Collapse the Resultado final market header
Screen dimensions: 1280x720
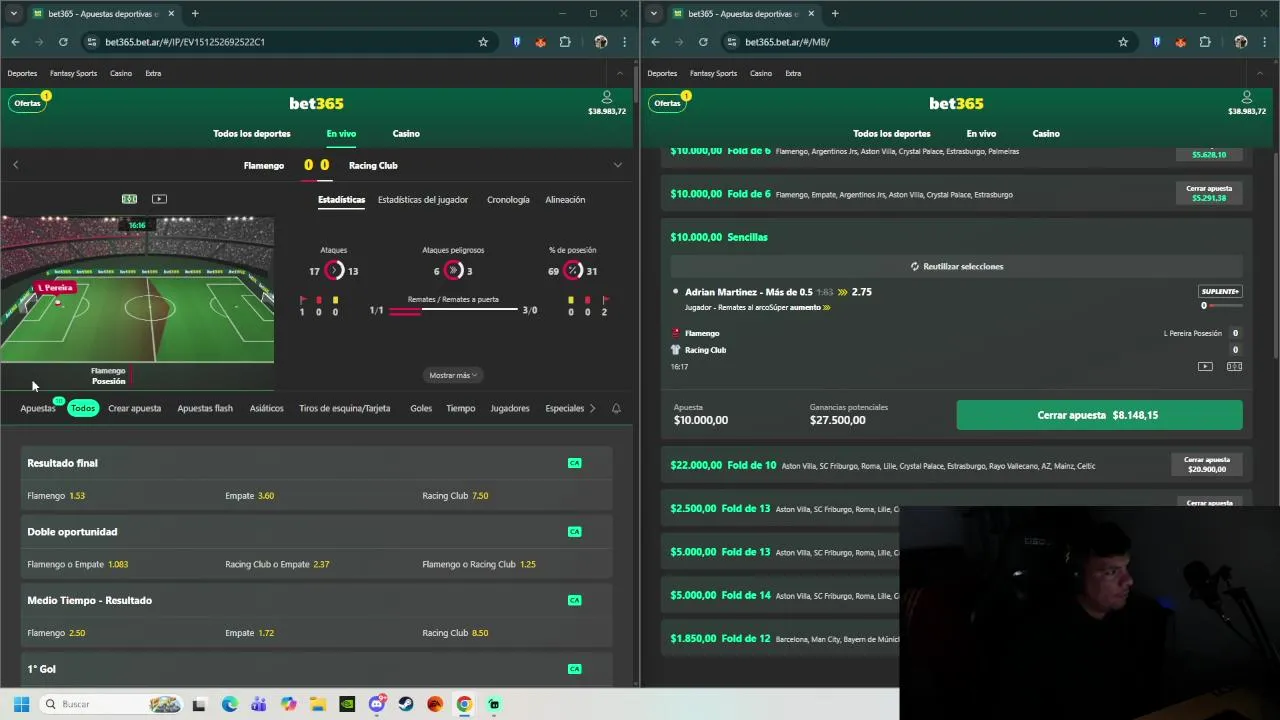point(317,463)
